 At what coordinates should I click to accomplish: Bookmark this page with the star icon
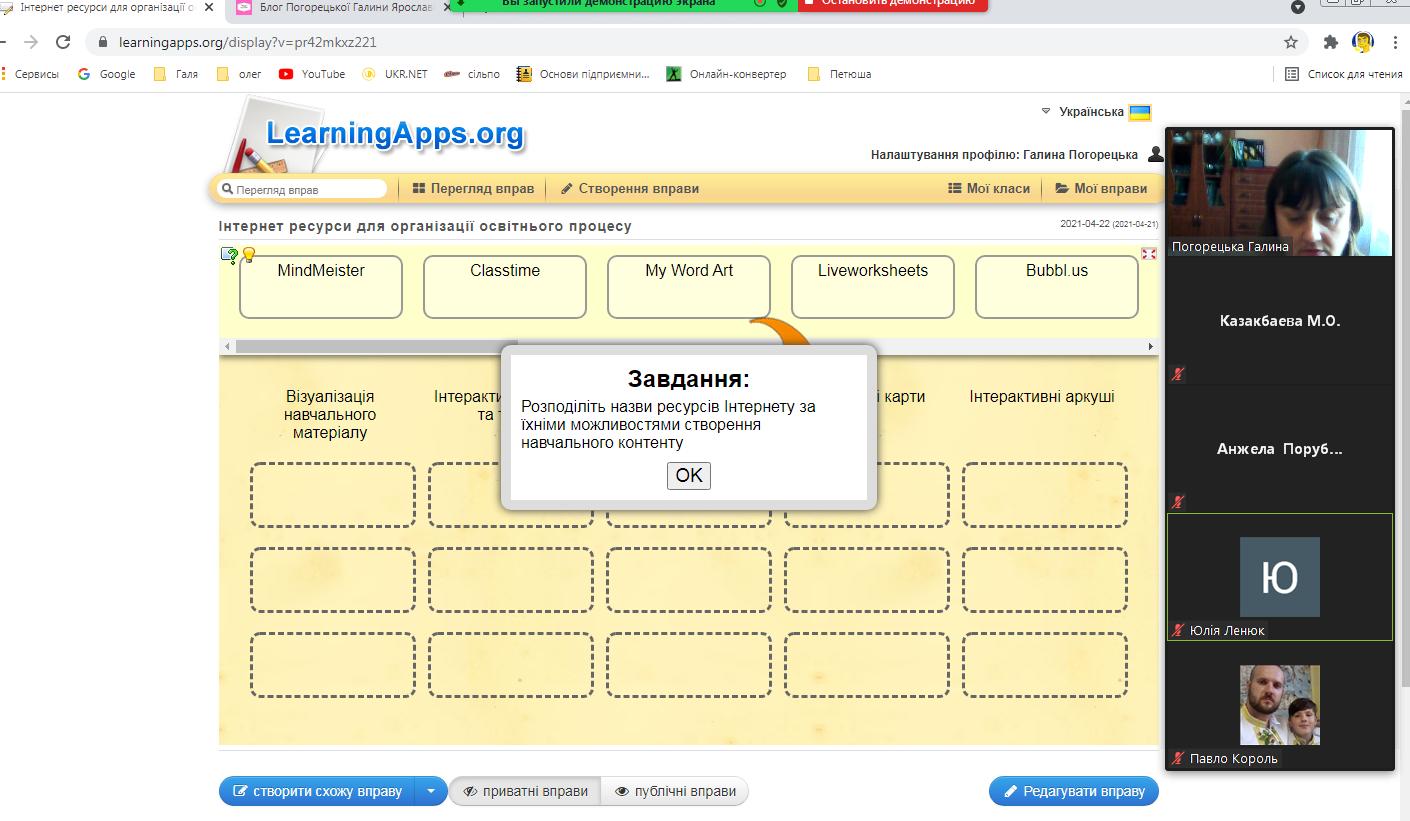tap(1291, 42)
